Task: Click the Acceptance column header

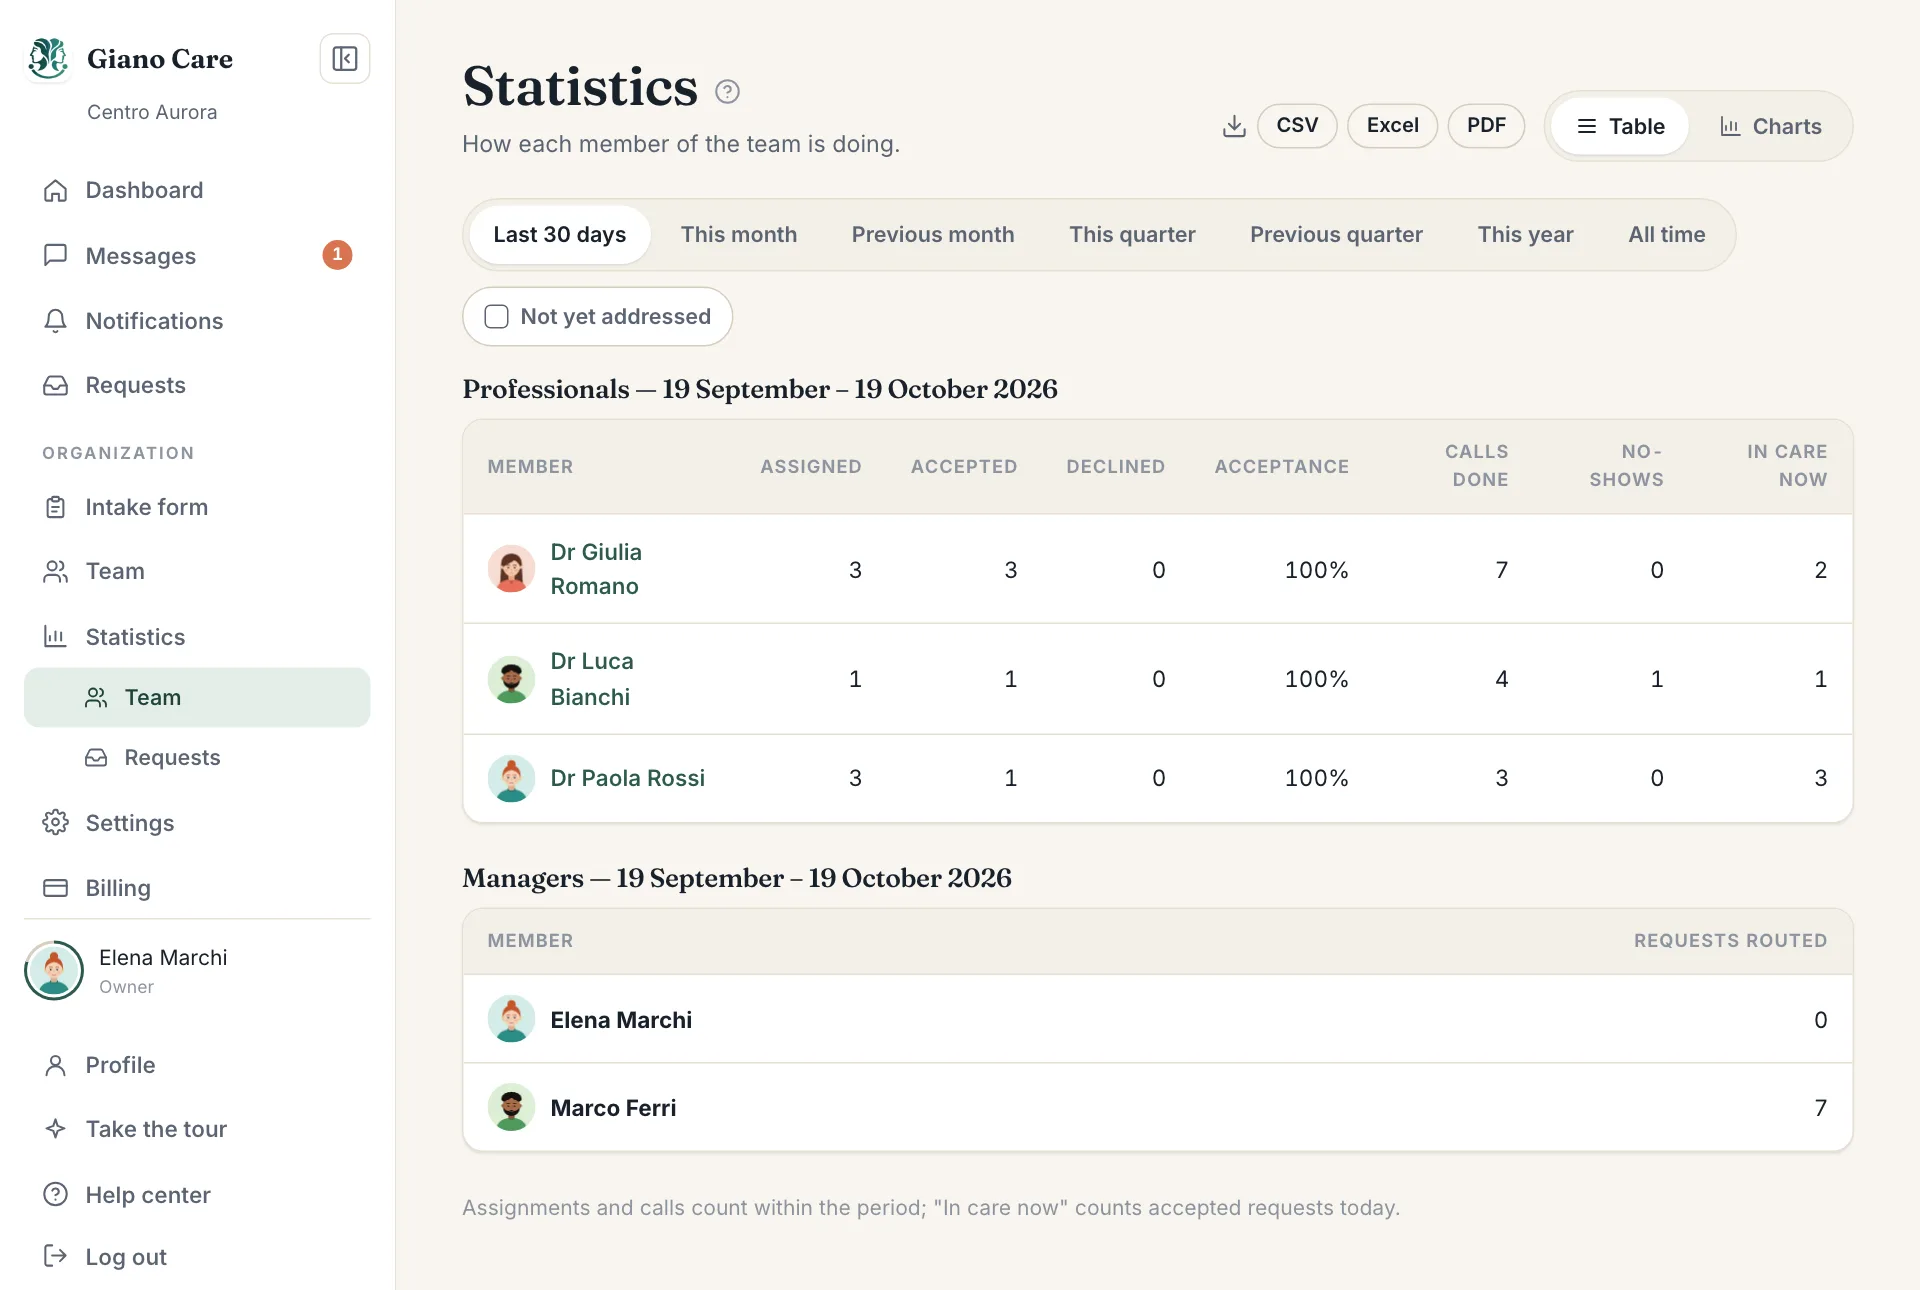Action: click(1282, 467)
